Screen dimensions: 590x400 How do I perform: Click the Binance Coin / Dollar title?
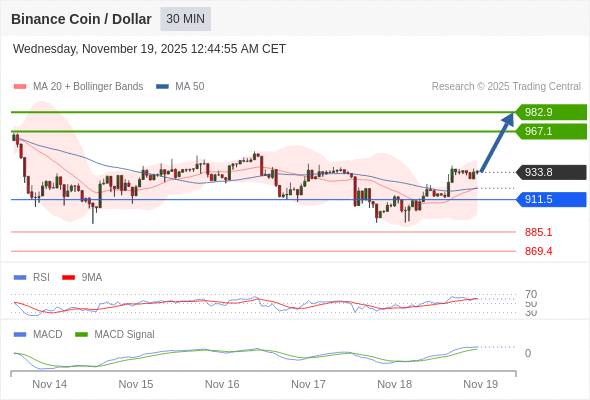tap(81, 19)
